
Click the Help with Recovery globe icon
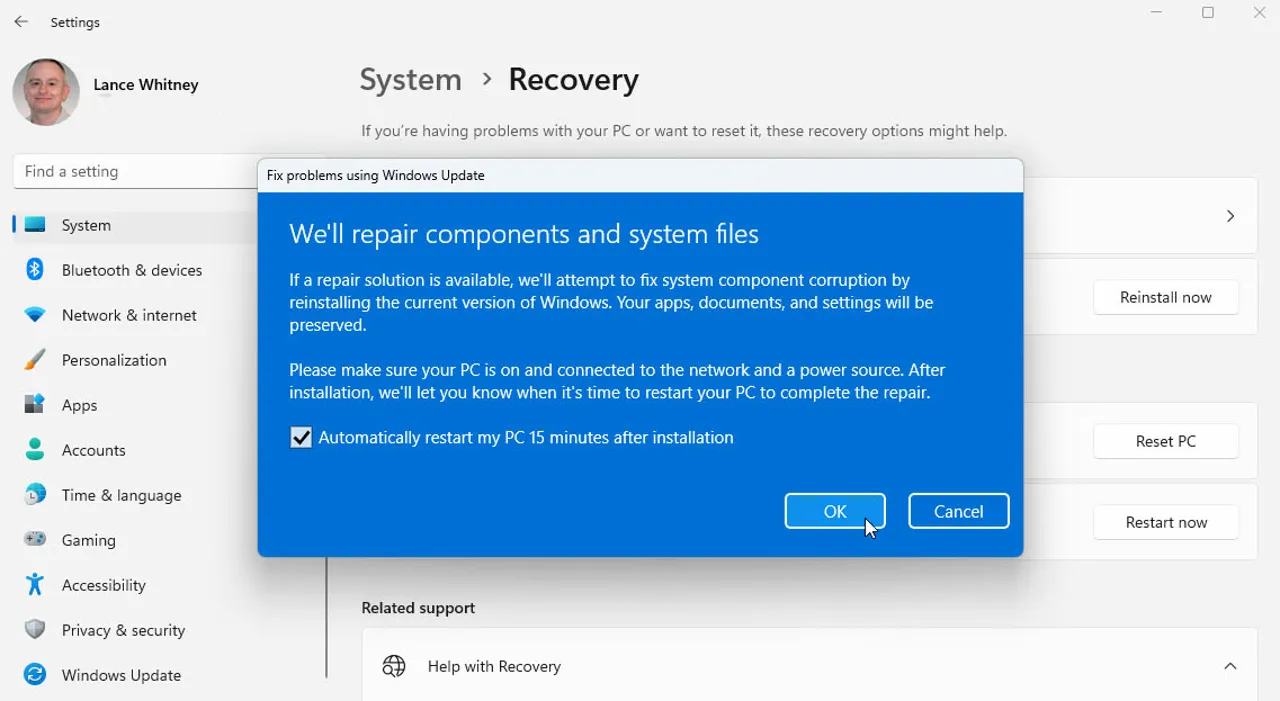click(394, 666)
